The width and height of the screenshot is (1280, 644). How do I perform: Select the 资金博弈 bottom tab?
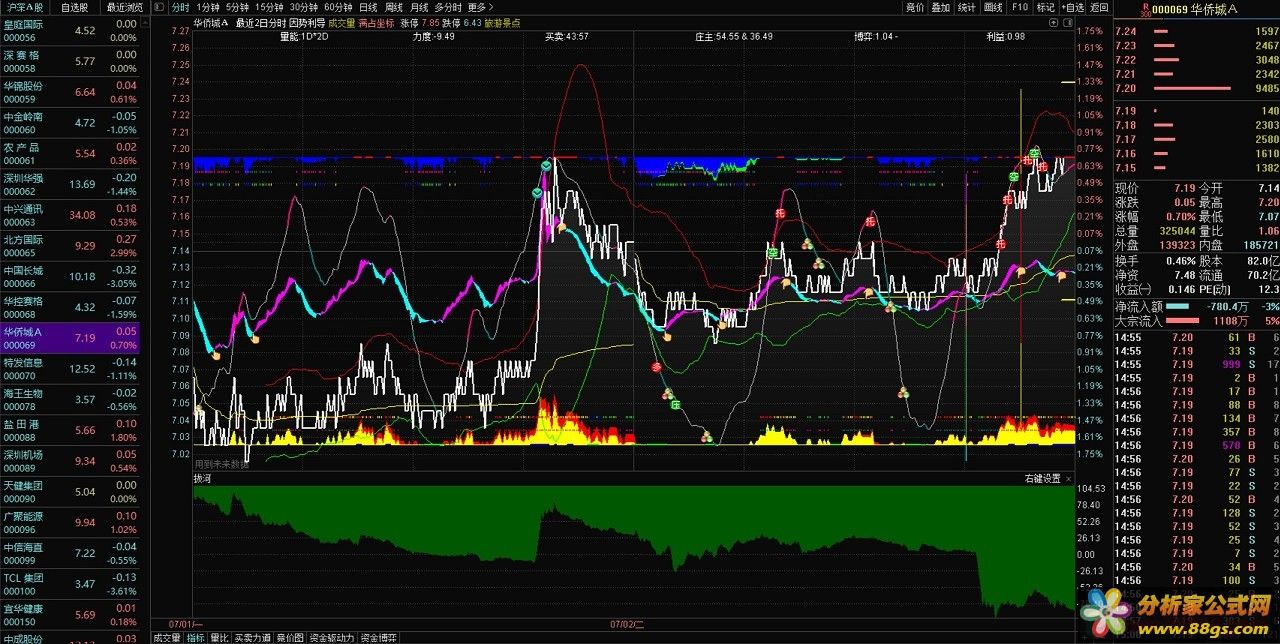(379, 637)
